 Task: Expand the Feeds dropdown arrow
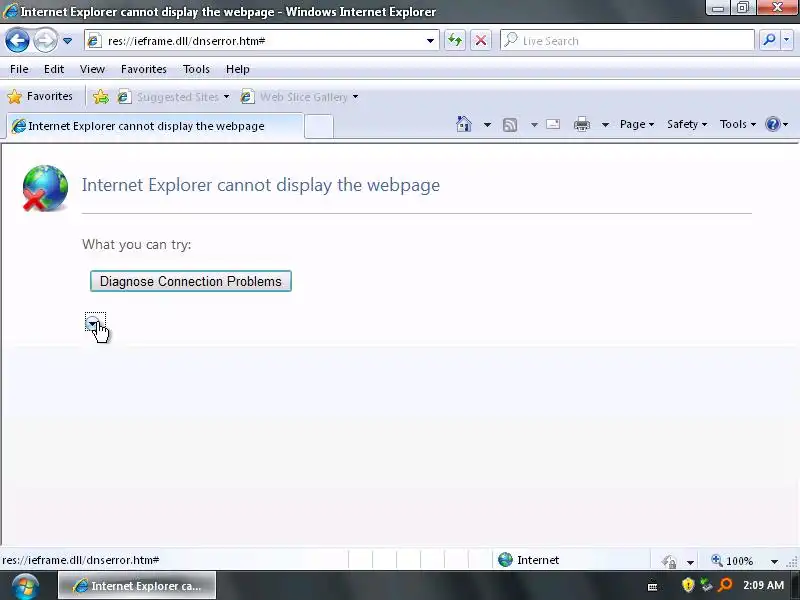click(x=534, y=124)
